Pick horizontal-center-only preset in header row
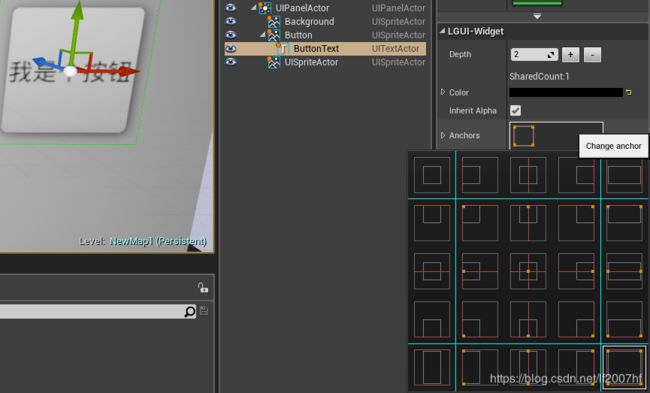650x393 pixels. (x=528, y=175)
